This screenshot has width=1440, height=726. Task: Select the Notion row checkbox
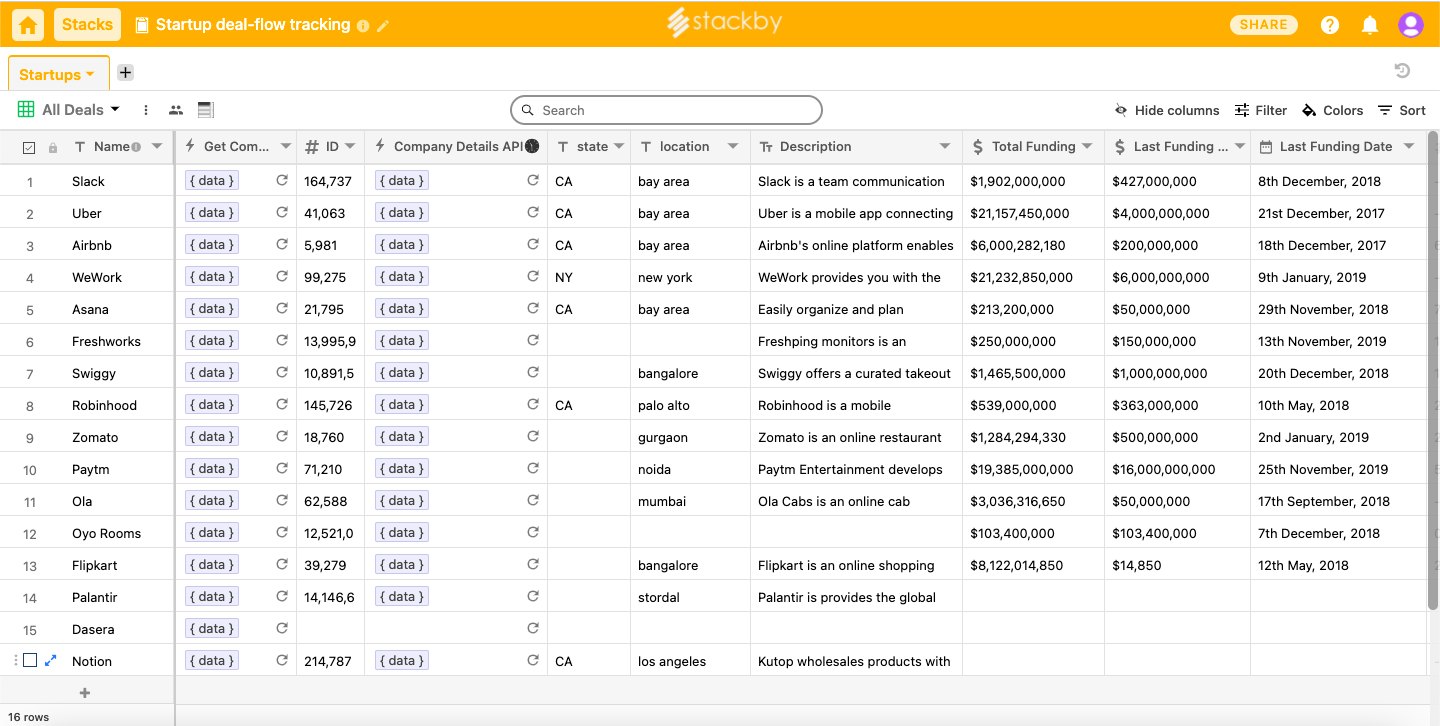click(x=30, y=661)
